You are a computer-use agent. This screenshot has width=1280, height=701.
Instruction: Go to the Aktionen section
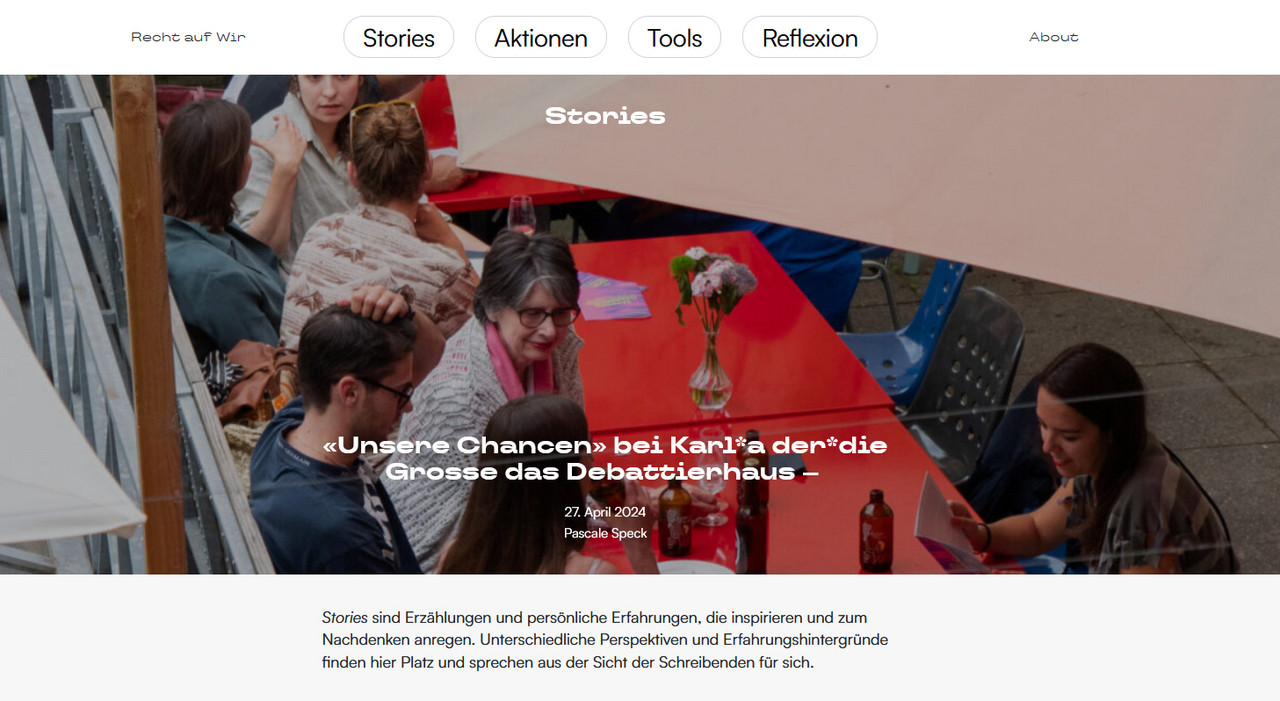(x=540, y=37)
